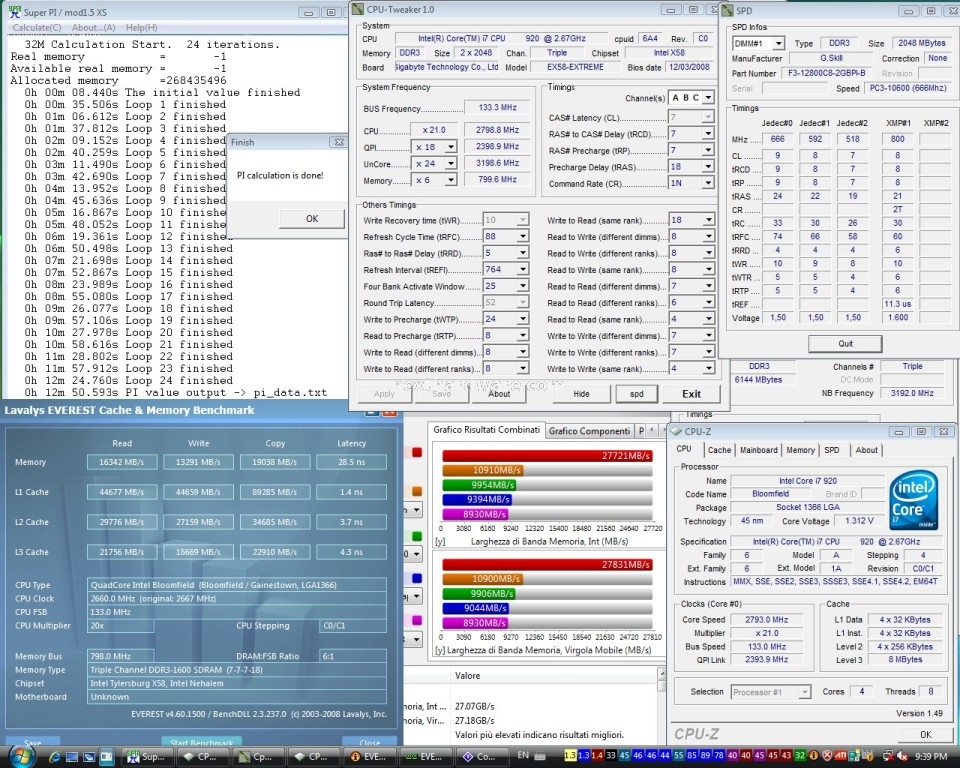The image size is (960, 768).
Task: Click the muted volume tray icon
Action: tap(902, 756)
